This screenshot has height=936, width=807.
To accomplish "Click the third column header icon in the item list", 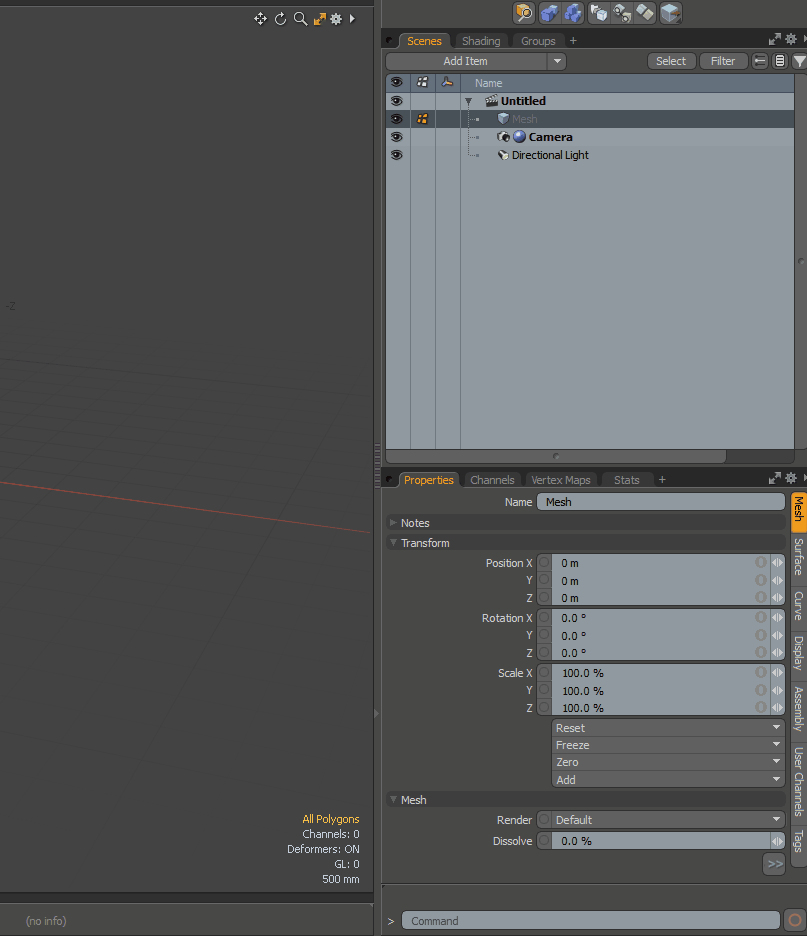I will (447, 82).
